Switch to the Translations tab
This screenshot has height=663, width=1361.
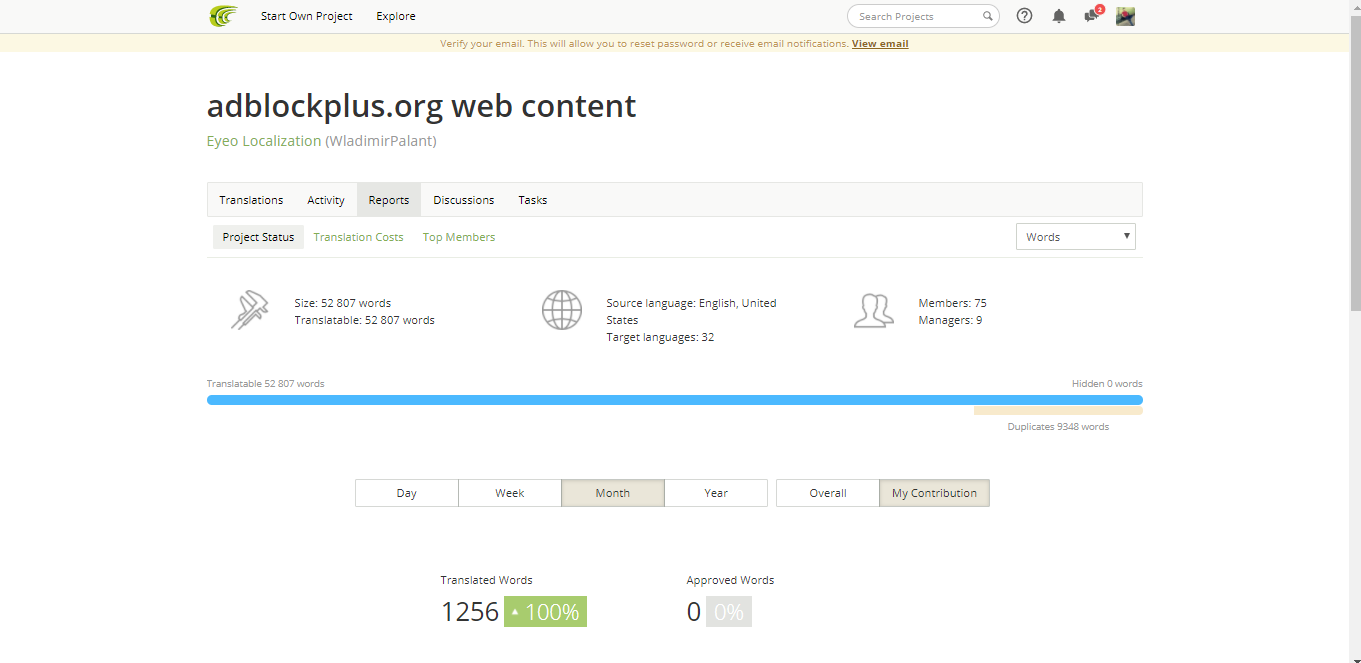(x=251, y=200)
